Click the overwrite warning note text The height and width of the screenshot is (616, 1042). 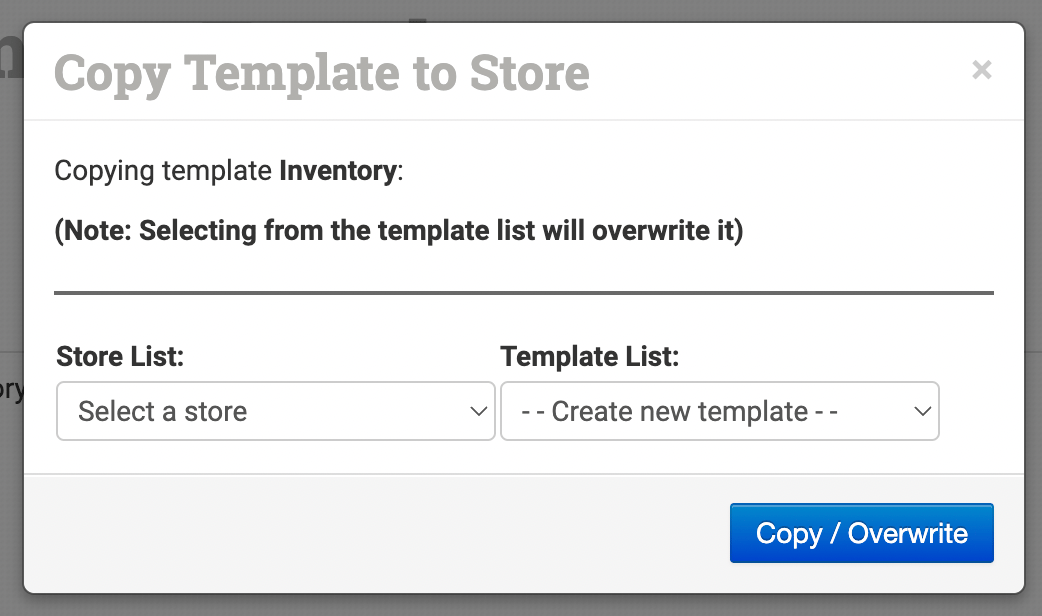click(x=399, y=231)
